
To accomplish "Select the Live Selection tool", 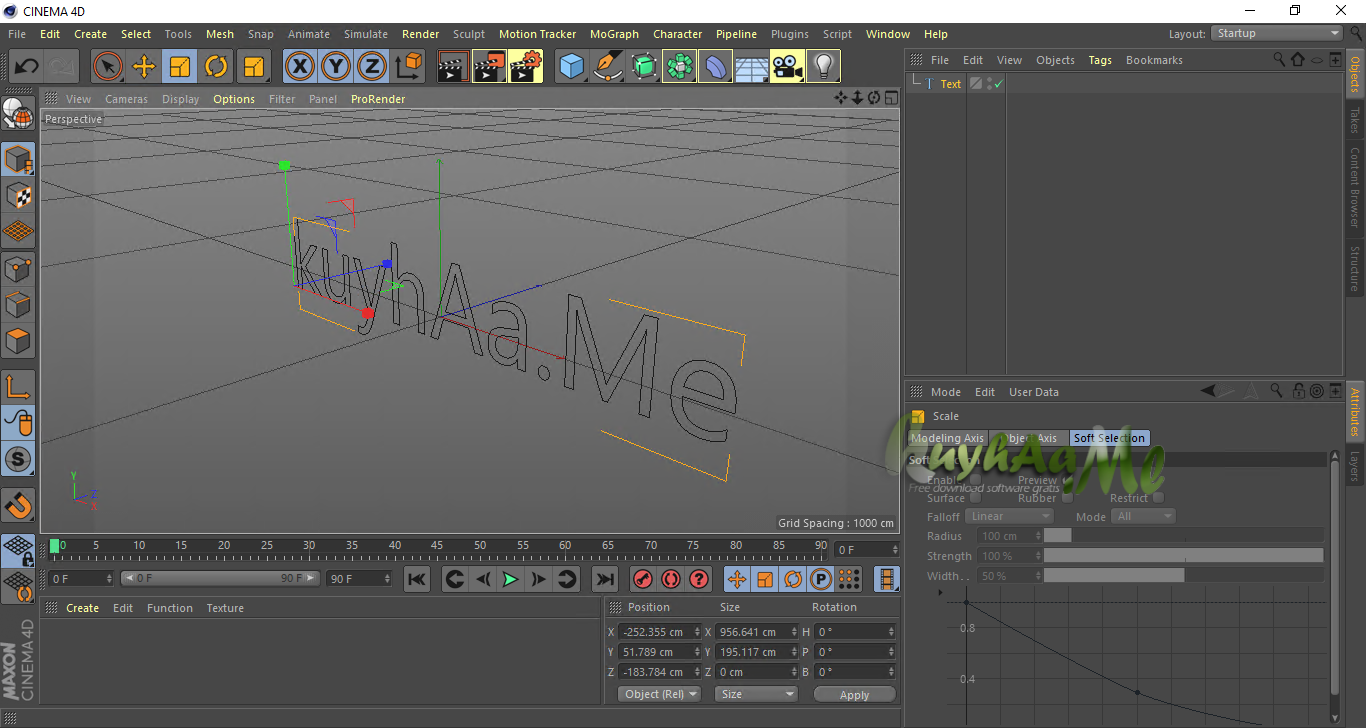I will coord(107,67).
